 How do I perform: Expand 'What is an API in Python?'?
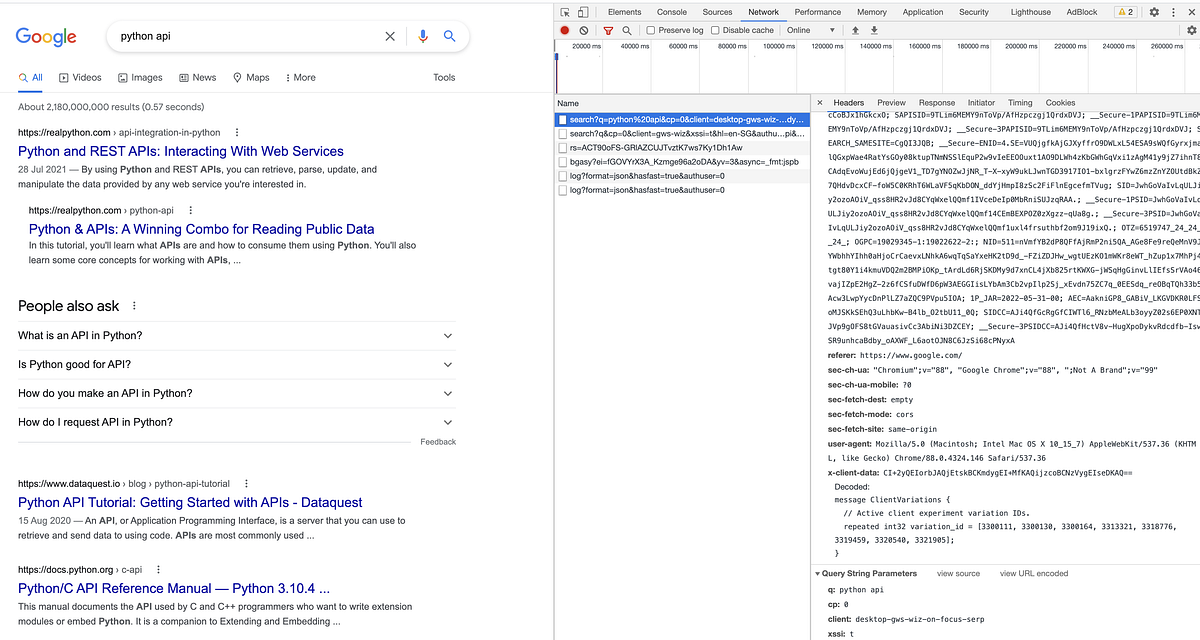(x=236, y=336)
